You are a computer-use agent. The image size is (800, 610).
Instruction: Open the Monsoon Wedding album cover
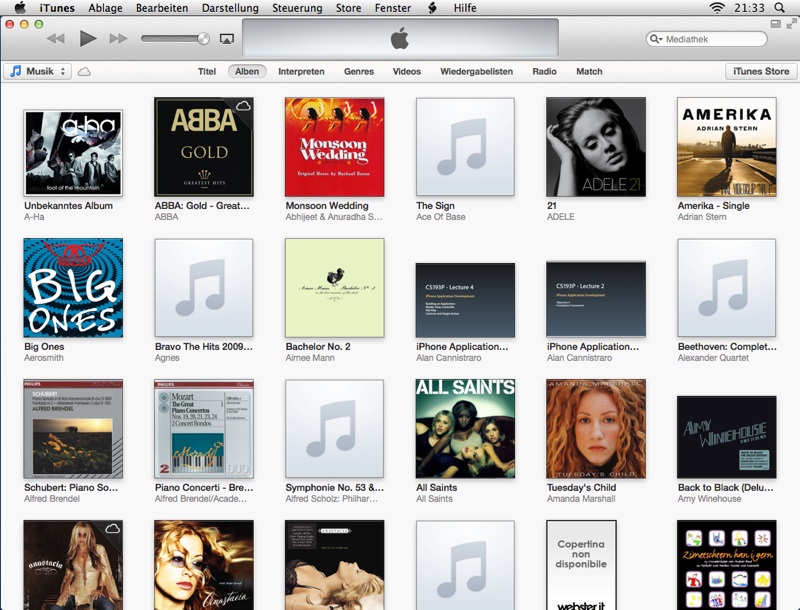click(334, 147)
